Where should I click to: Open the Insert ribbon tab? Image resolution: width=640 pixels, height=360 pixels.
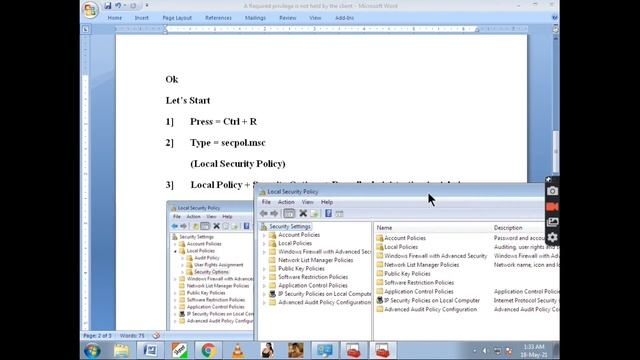[142, 18]
